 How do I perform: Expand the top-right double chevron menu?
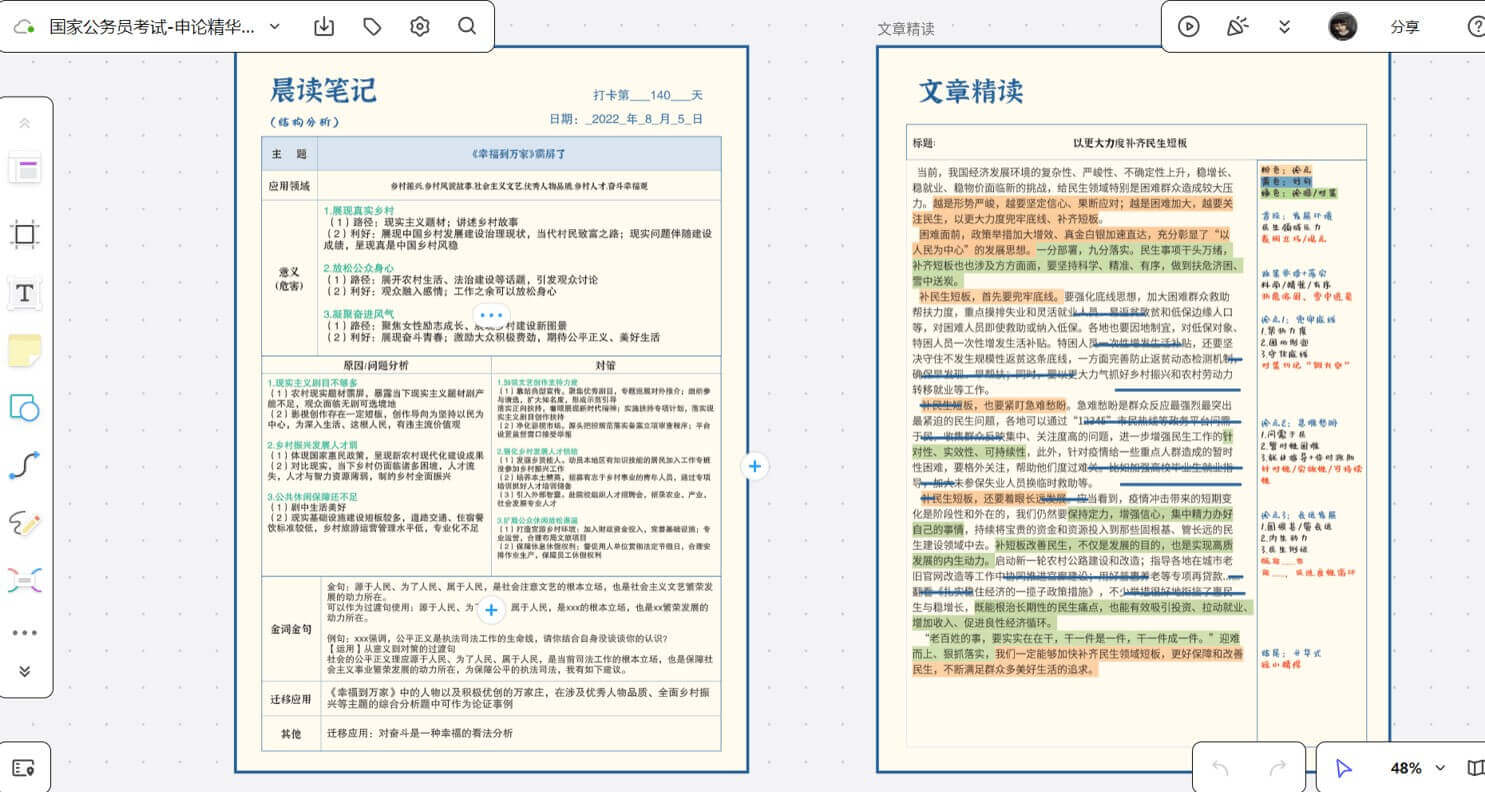pos(1285,27)
